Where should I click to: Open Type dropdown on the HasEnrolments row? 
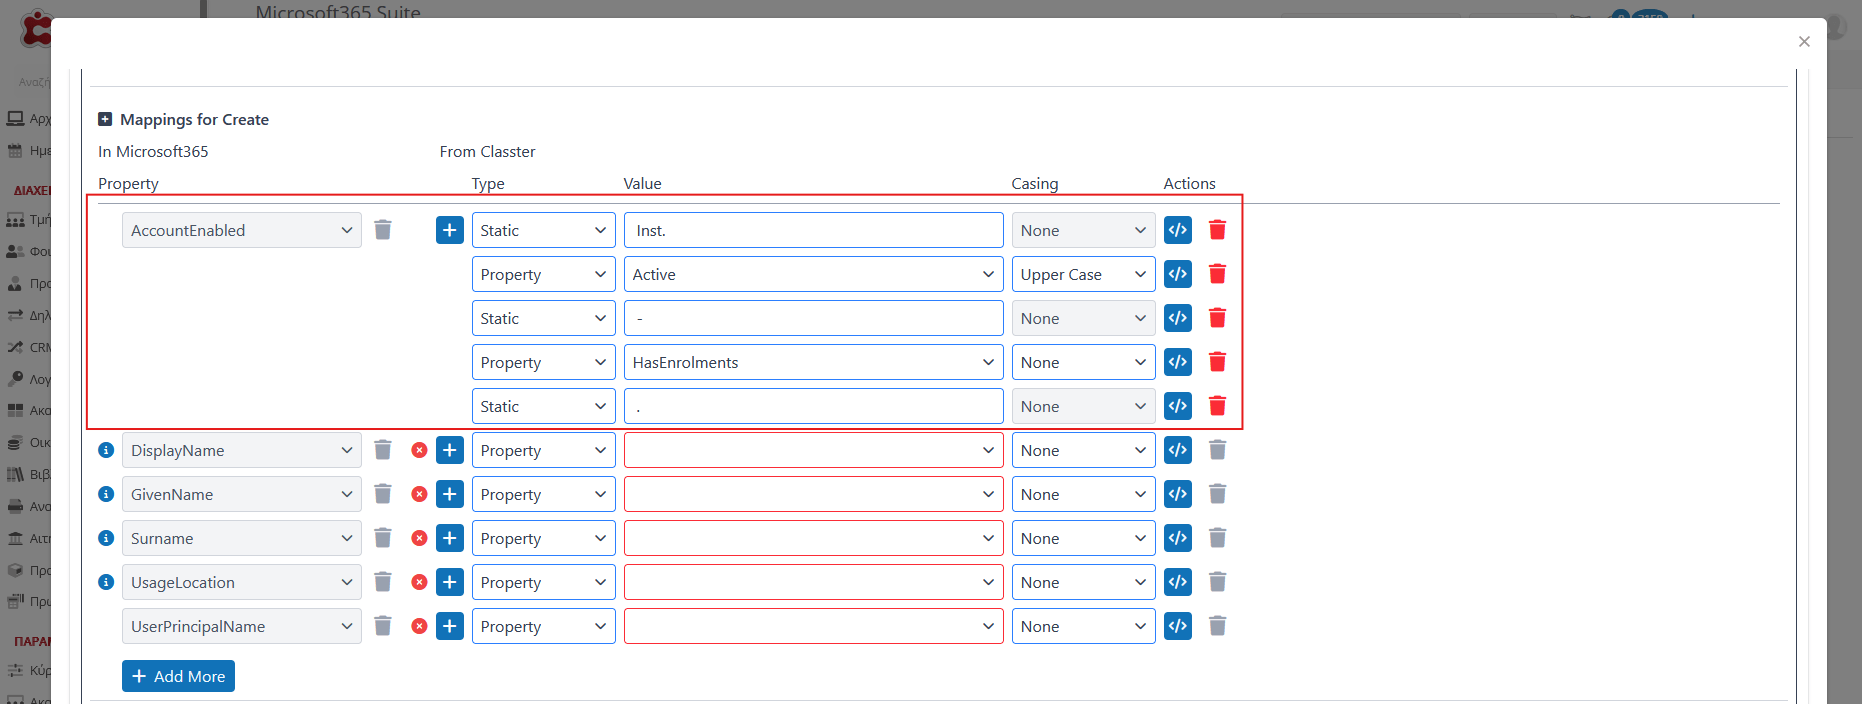point(544,362)
